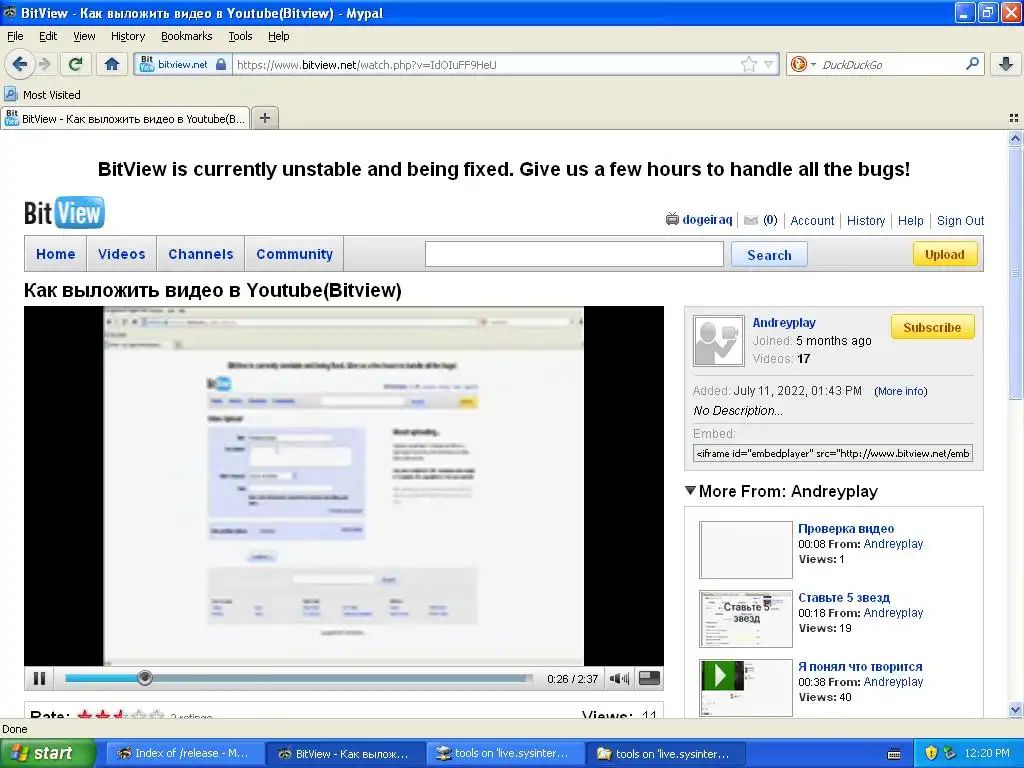Viewport: 1024px width, 768px height.
Task: Click the browser forward arrow
Action: tap(44, 64)
